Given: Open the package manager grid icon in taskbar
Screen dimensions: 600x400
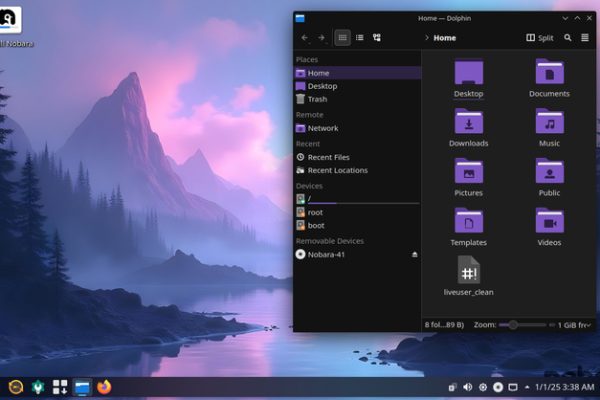Looking at the screenshot, I should click(60, 387).
